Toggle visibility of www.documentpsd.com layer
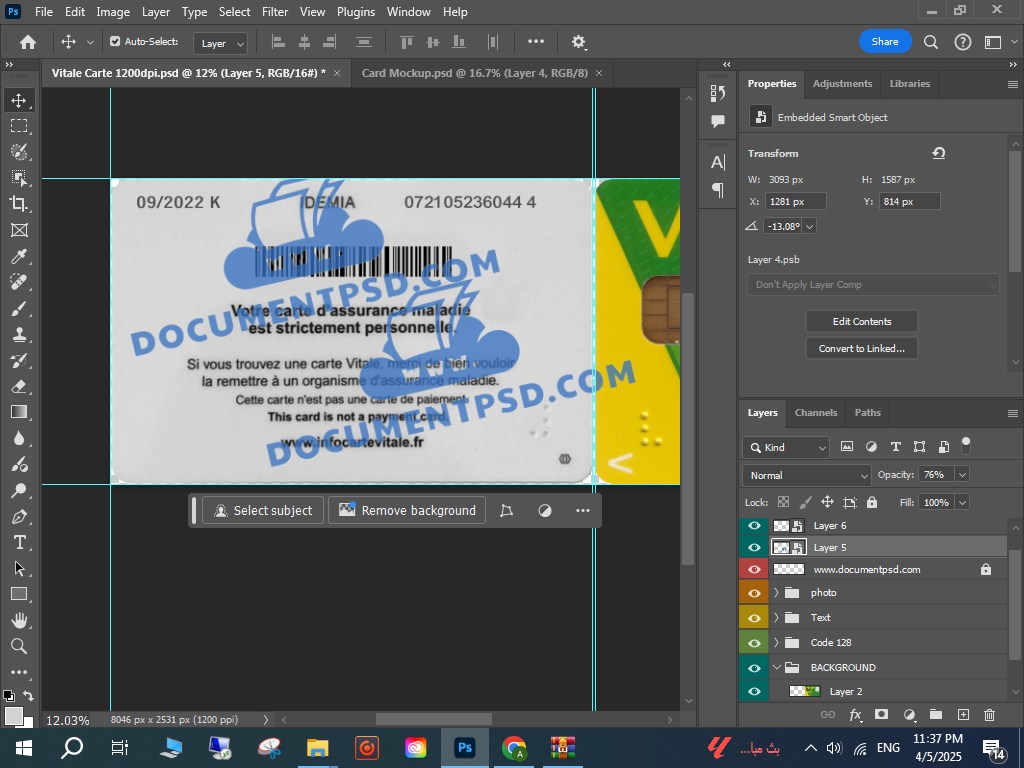Image resolution: width=1024 pixels, height=768 pixels. point(754,569)
